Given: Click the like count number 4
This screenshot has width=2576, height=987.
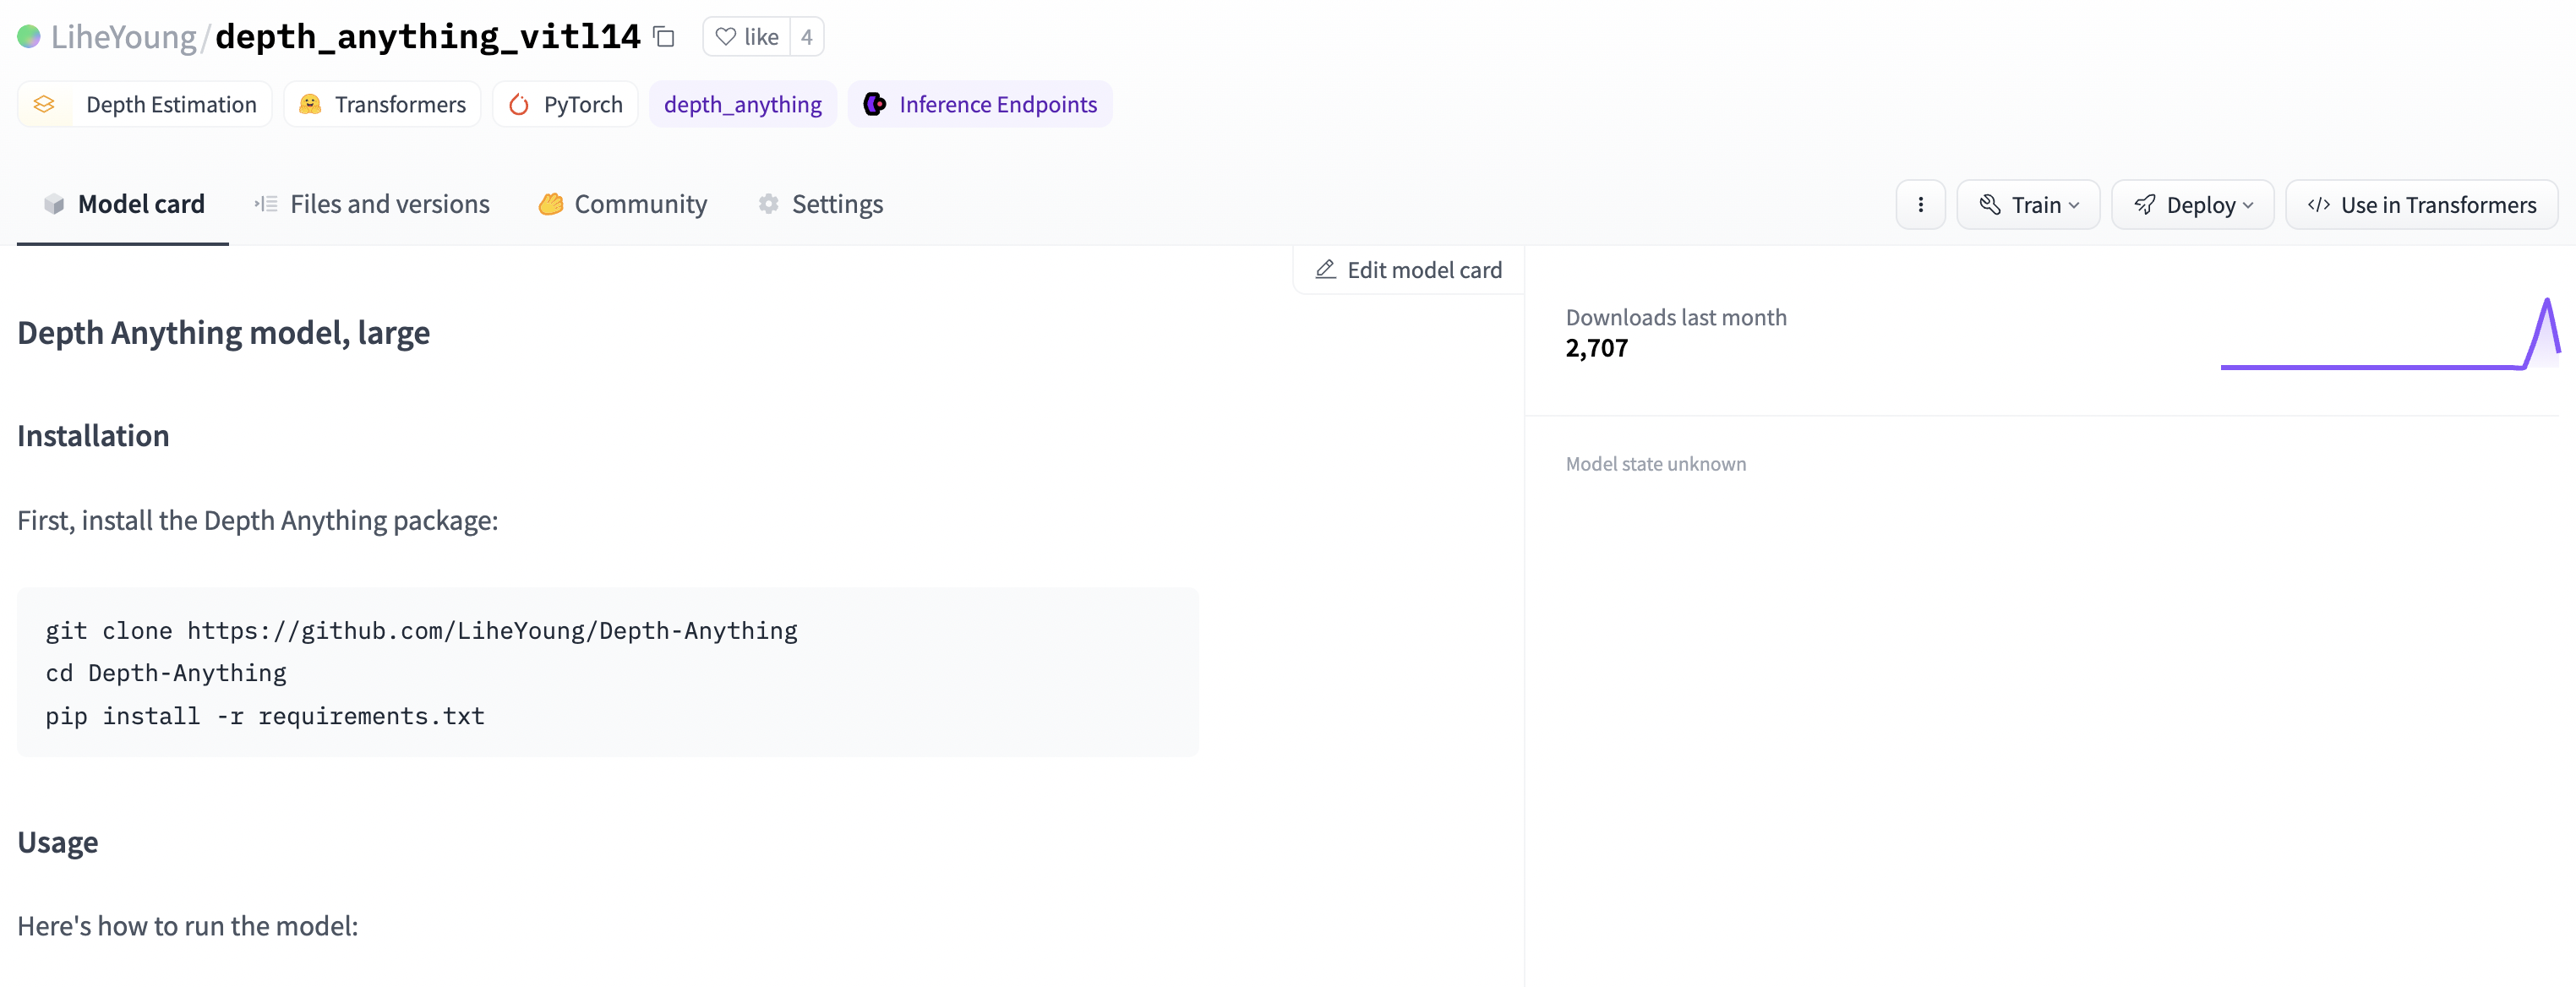Looking at the screenshot, I should tap(807, 37).
